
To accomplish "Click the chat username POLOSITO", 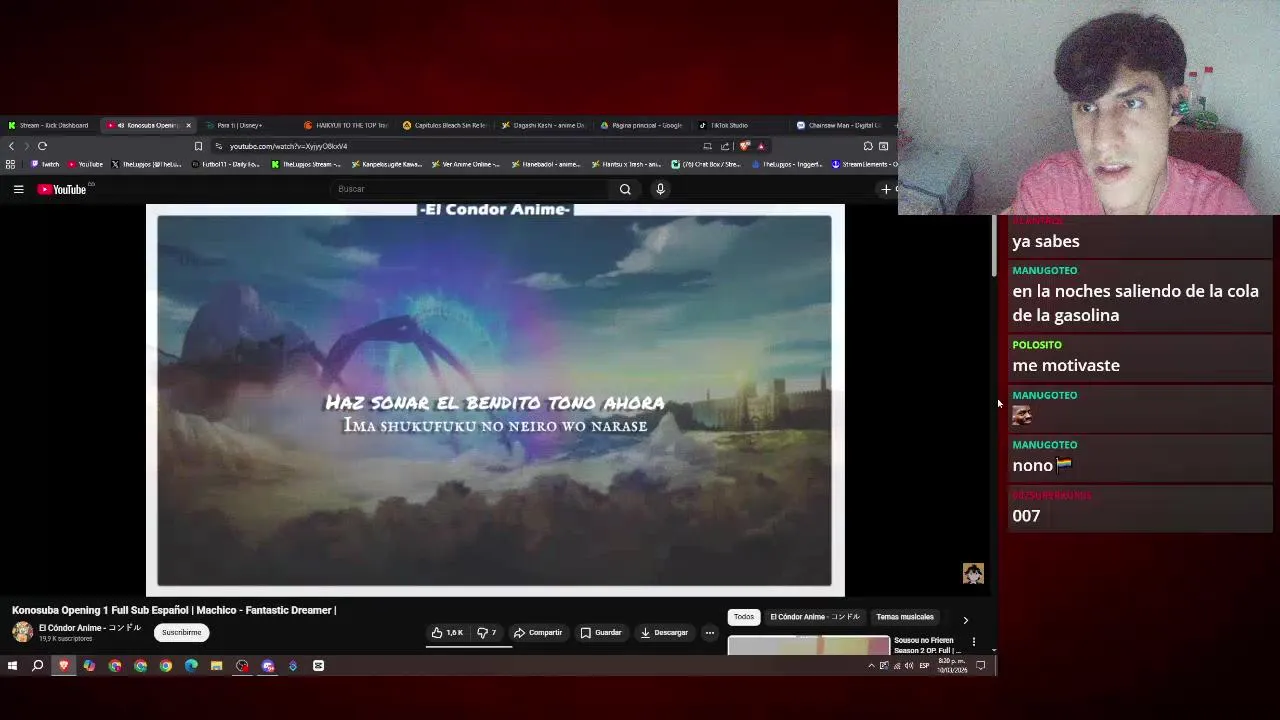I will tap(1037, 345).
